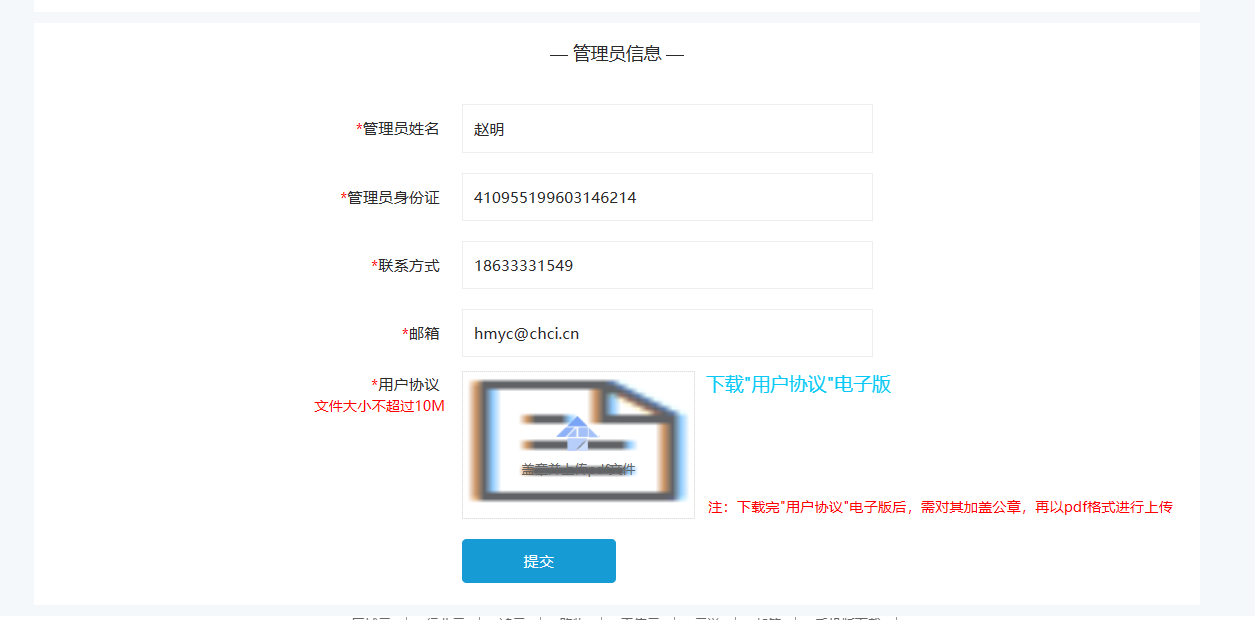Screen dimensions: 1255x620
Task: Click the 盖章并上传pdf文件 caption in upload box
Action: [578, 469]
